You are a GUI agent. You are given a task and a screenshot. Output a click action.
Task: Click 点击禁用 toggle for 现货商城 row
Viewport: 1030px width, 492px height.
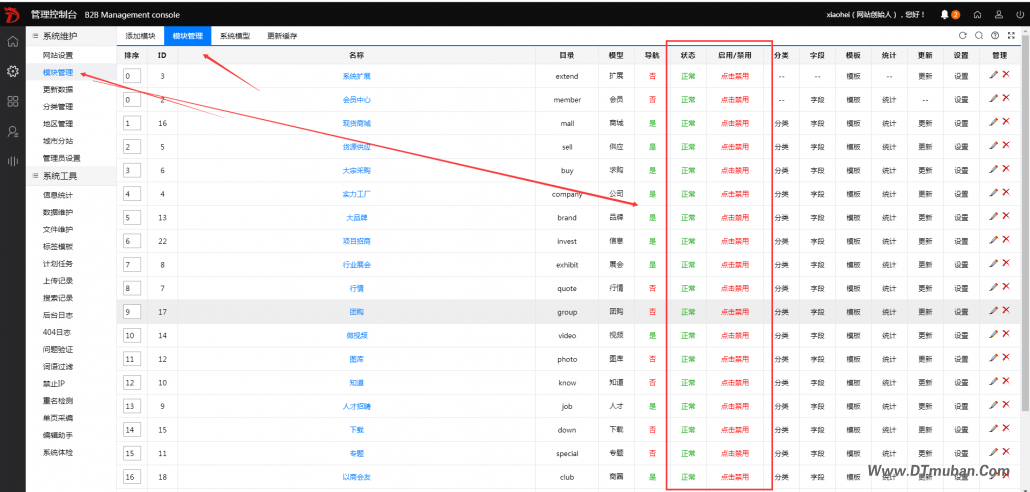click(735, 123)
